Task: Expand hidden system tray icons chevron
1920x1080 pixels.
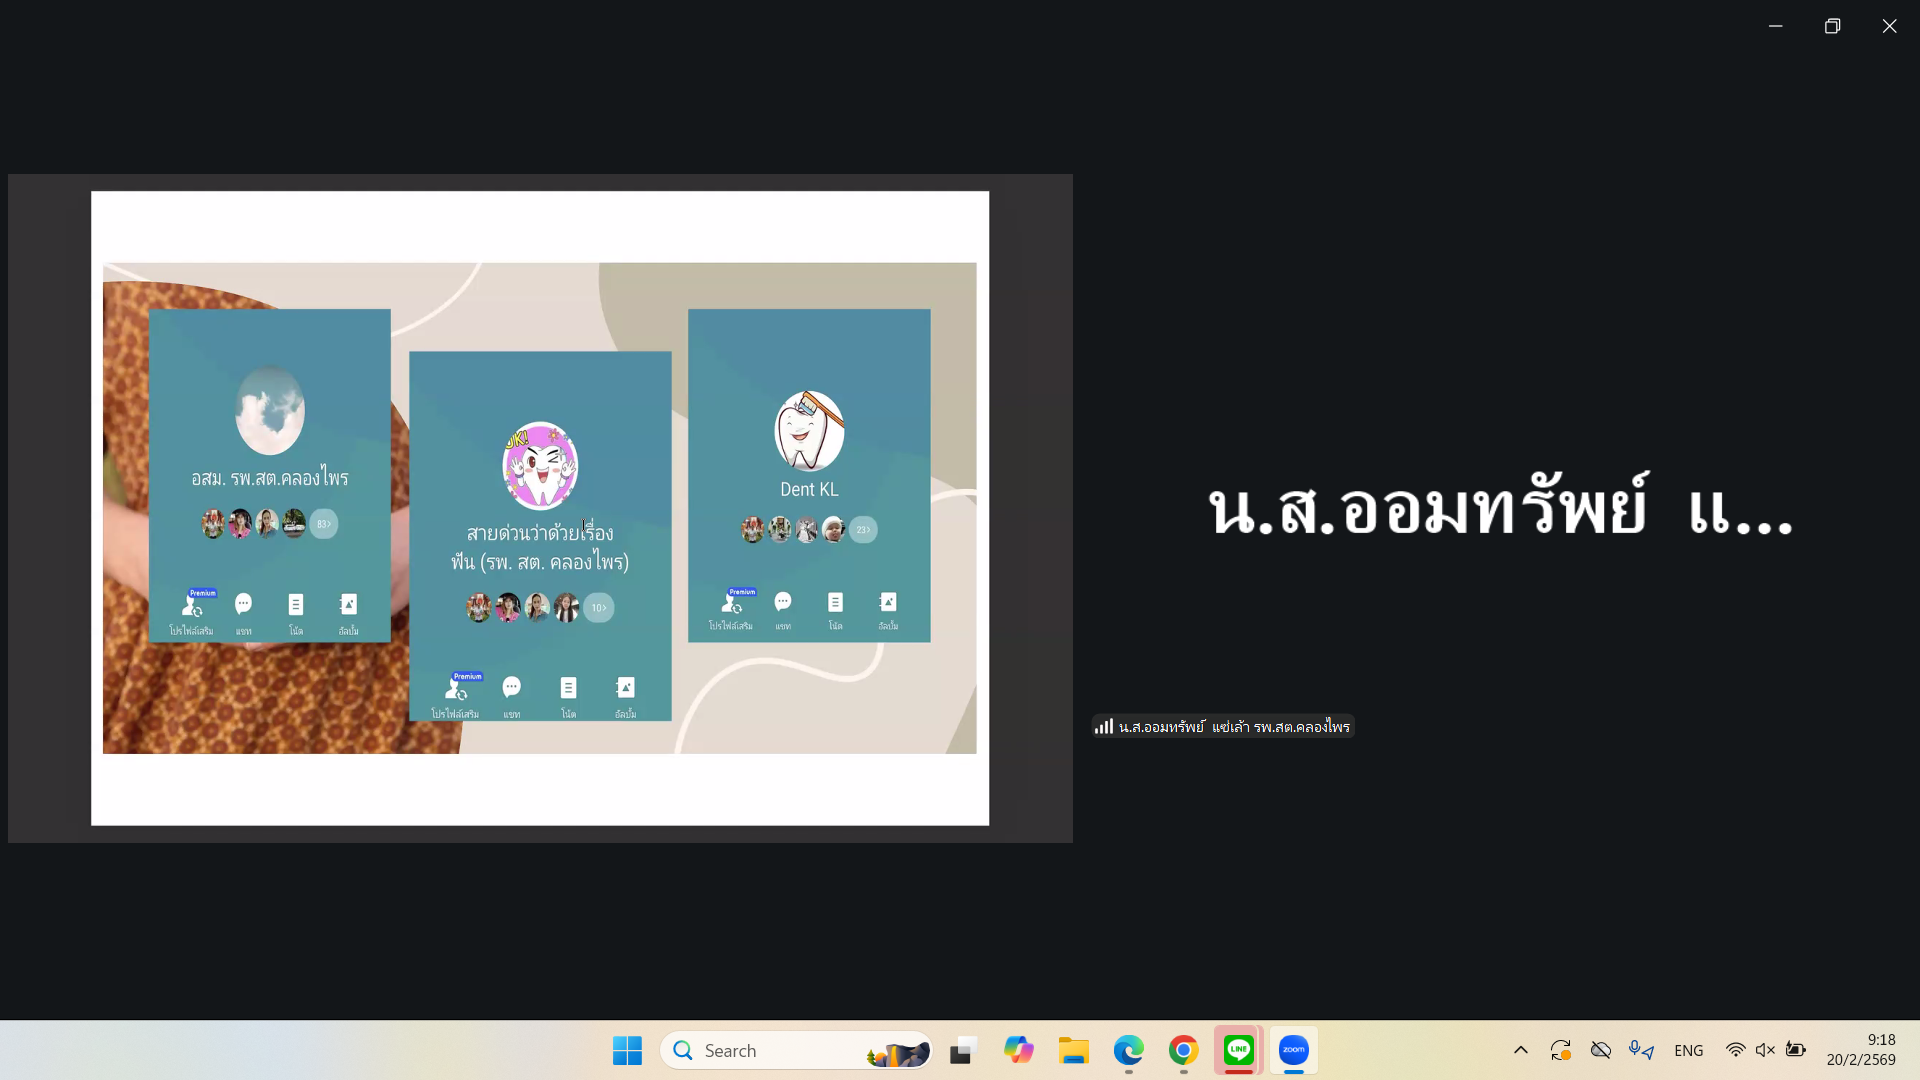Action: pyautogui.click(x=1520, y=1050)
